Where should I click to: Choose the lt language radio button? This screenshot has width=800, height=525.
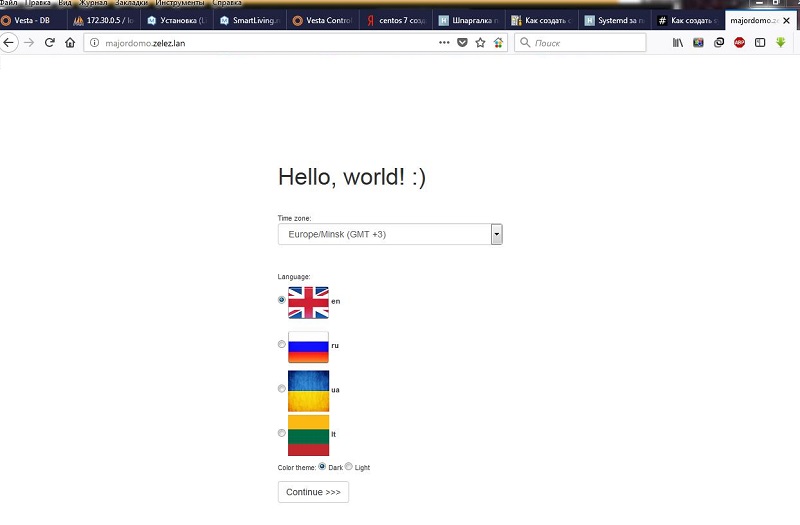click(282, 433)
